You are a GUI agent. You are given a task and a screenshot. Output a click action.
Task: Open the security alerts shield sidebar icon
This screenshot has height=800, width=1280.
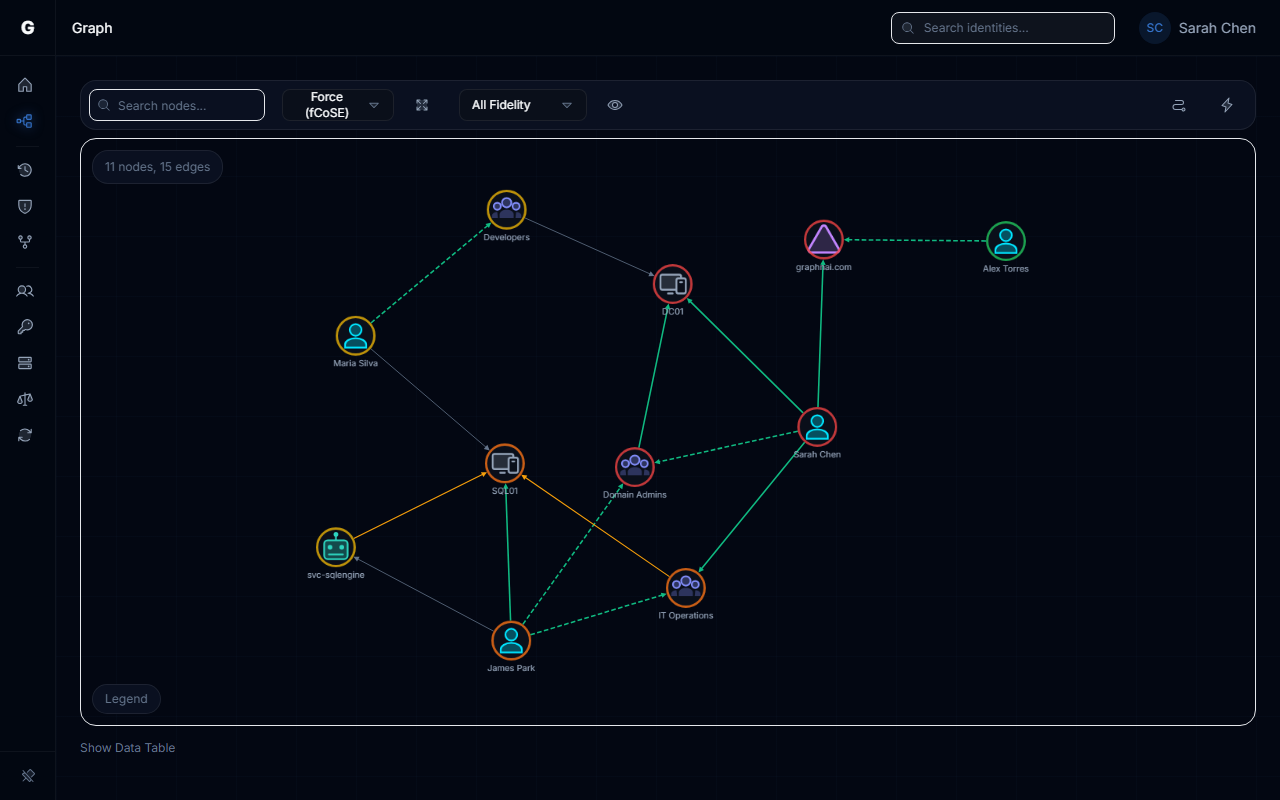[x=25, y=206]
